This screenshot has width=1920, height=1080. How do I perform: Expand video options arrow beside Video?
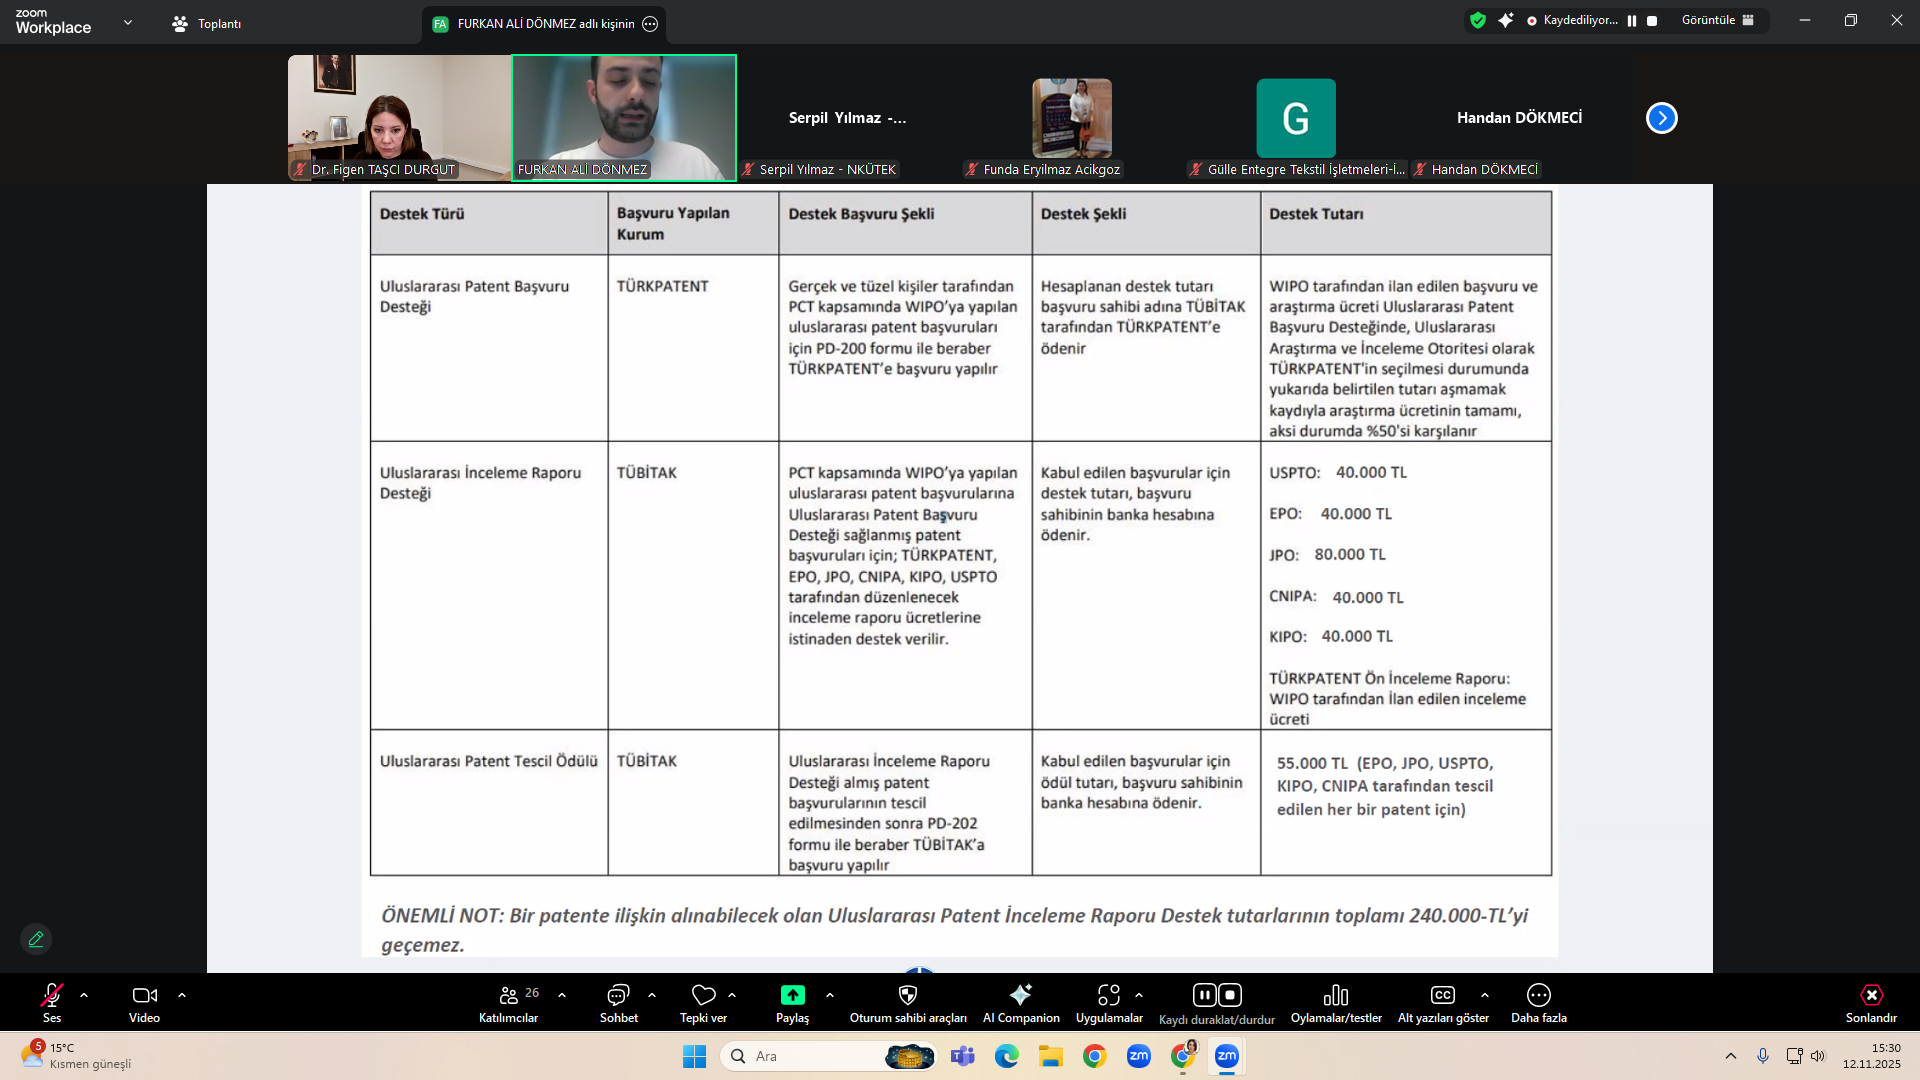(x=182, y=995)
